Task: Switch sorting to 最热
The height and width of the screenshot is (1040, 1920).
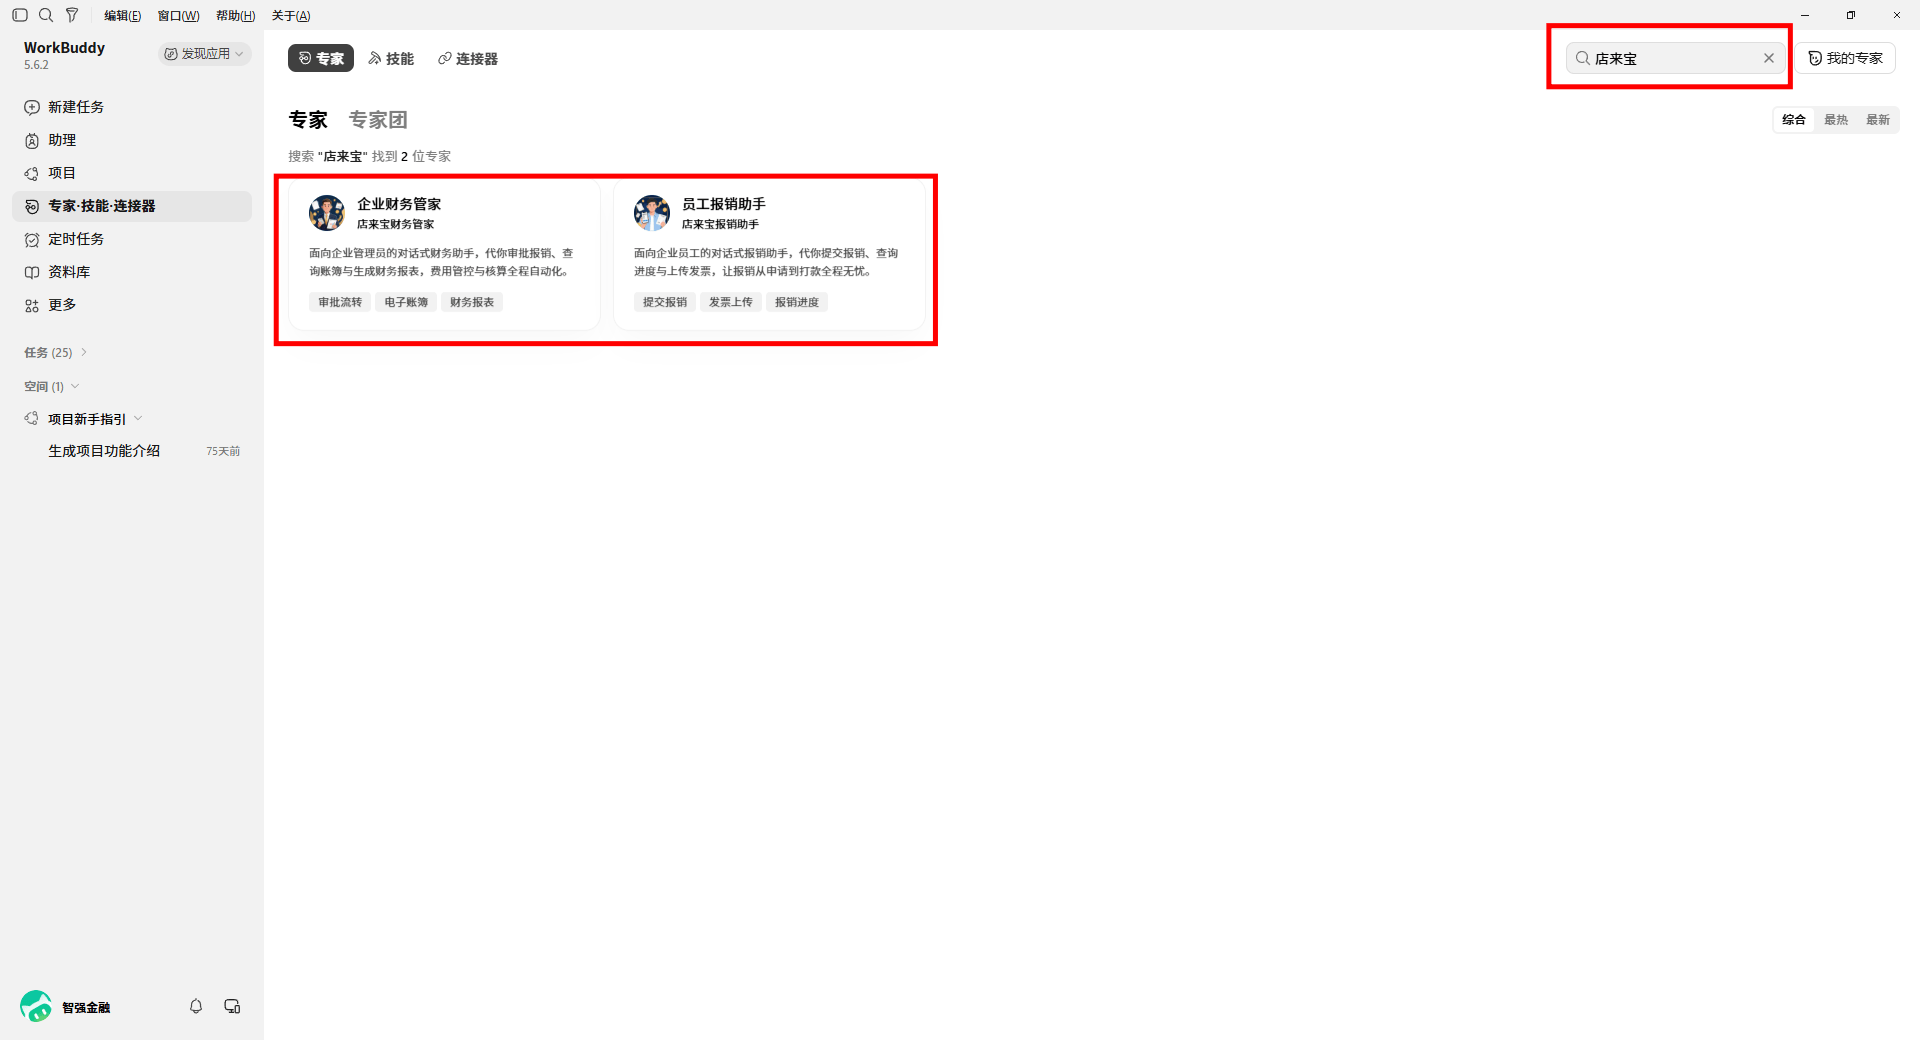Action: point(1836,120)
